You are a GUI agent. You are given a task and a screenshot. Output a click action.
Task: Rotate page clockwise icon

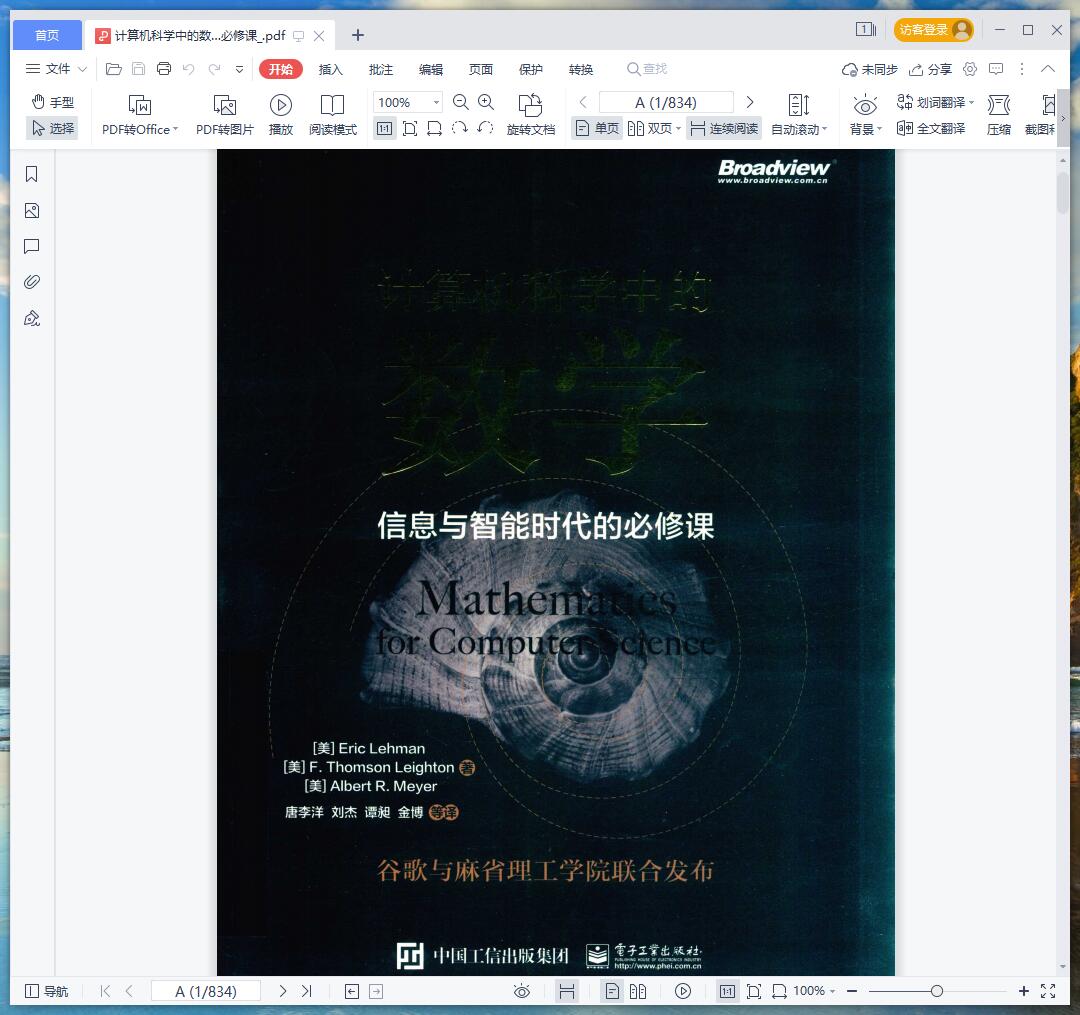tap(460, 129)
